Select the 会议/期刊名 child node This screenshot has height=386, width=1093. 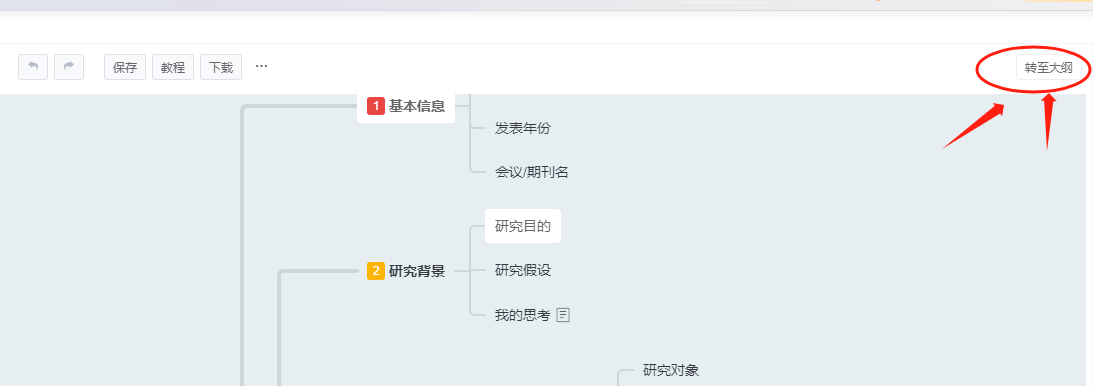(x=532, y=171)
